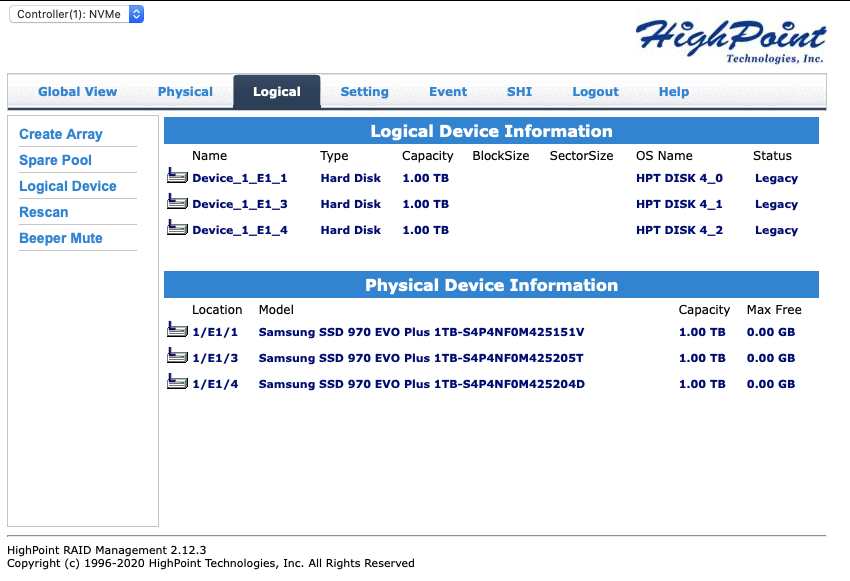
Task: Click the Logical Device Information header
Action: click(x=491, y=131)
